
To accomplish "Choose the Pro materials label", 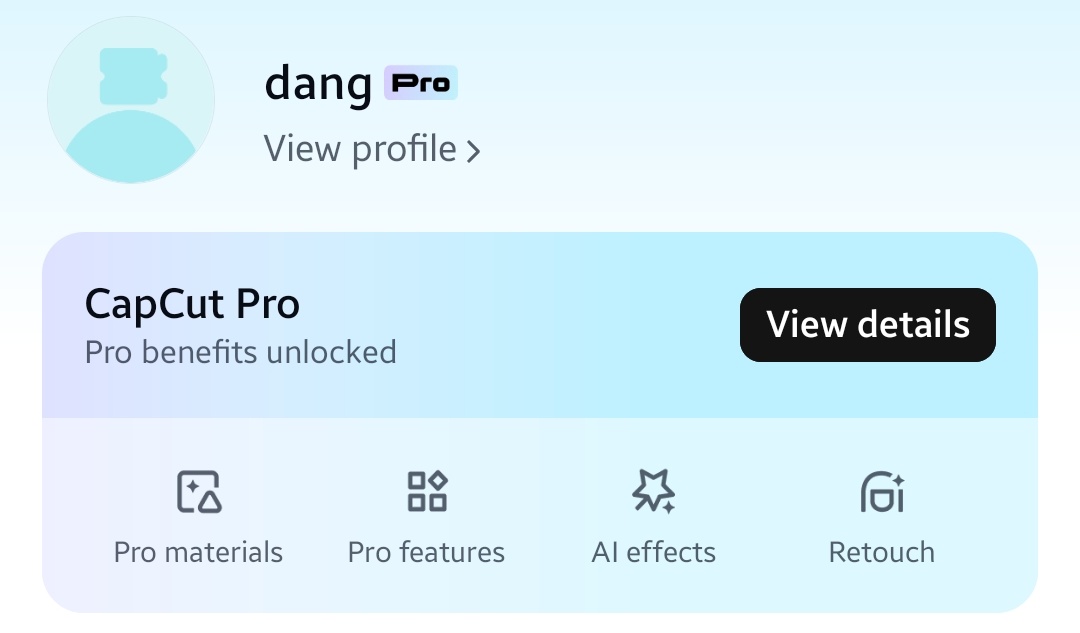I will pyautogui.click(x=198, y=552).
